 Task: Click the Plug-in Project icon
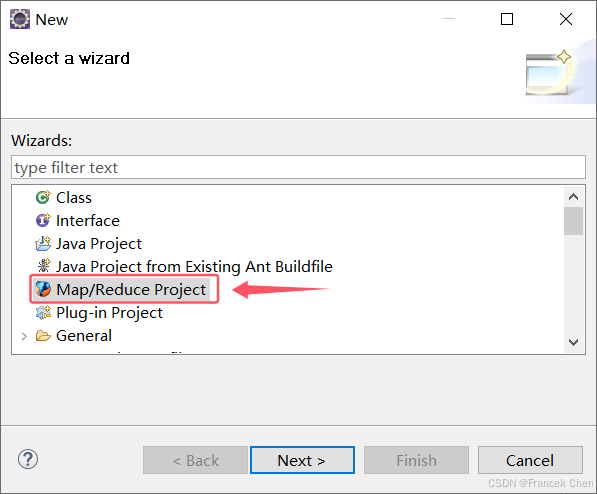pyautogui.click(x=43, y=312)
